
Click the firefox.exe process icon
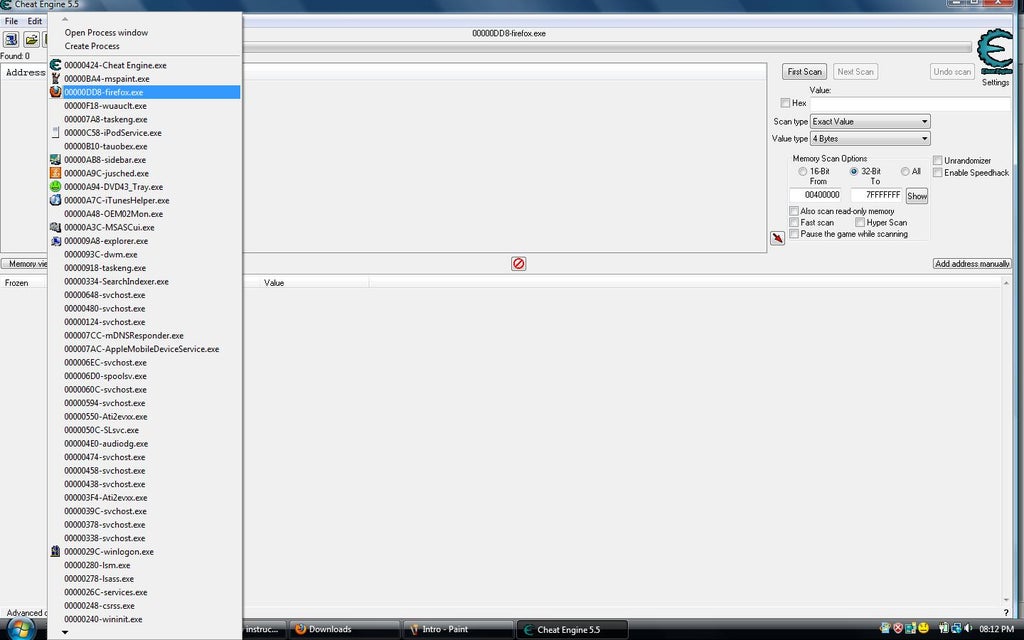(x=56, y=92)
